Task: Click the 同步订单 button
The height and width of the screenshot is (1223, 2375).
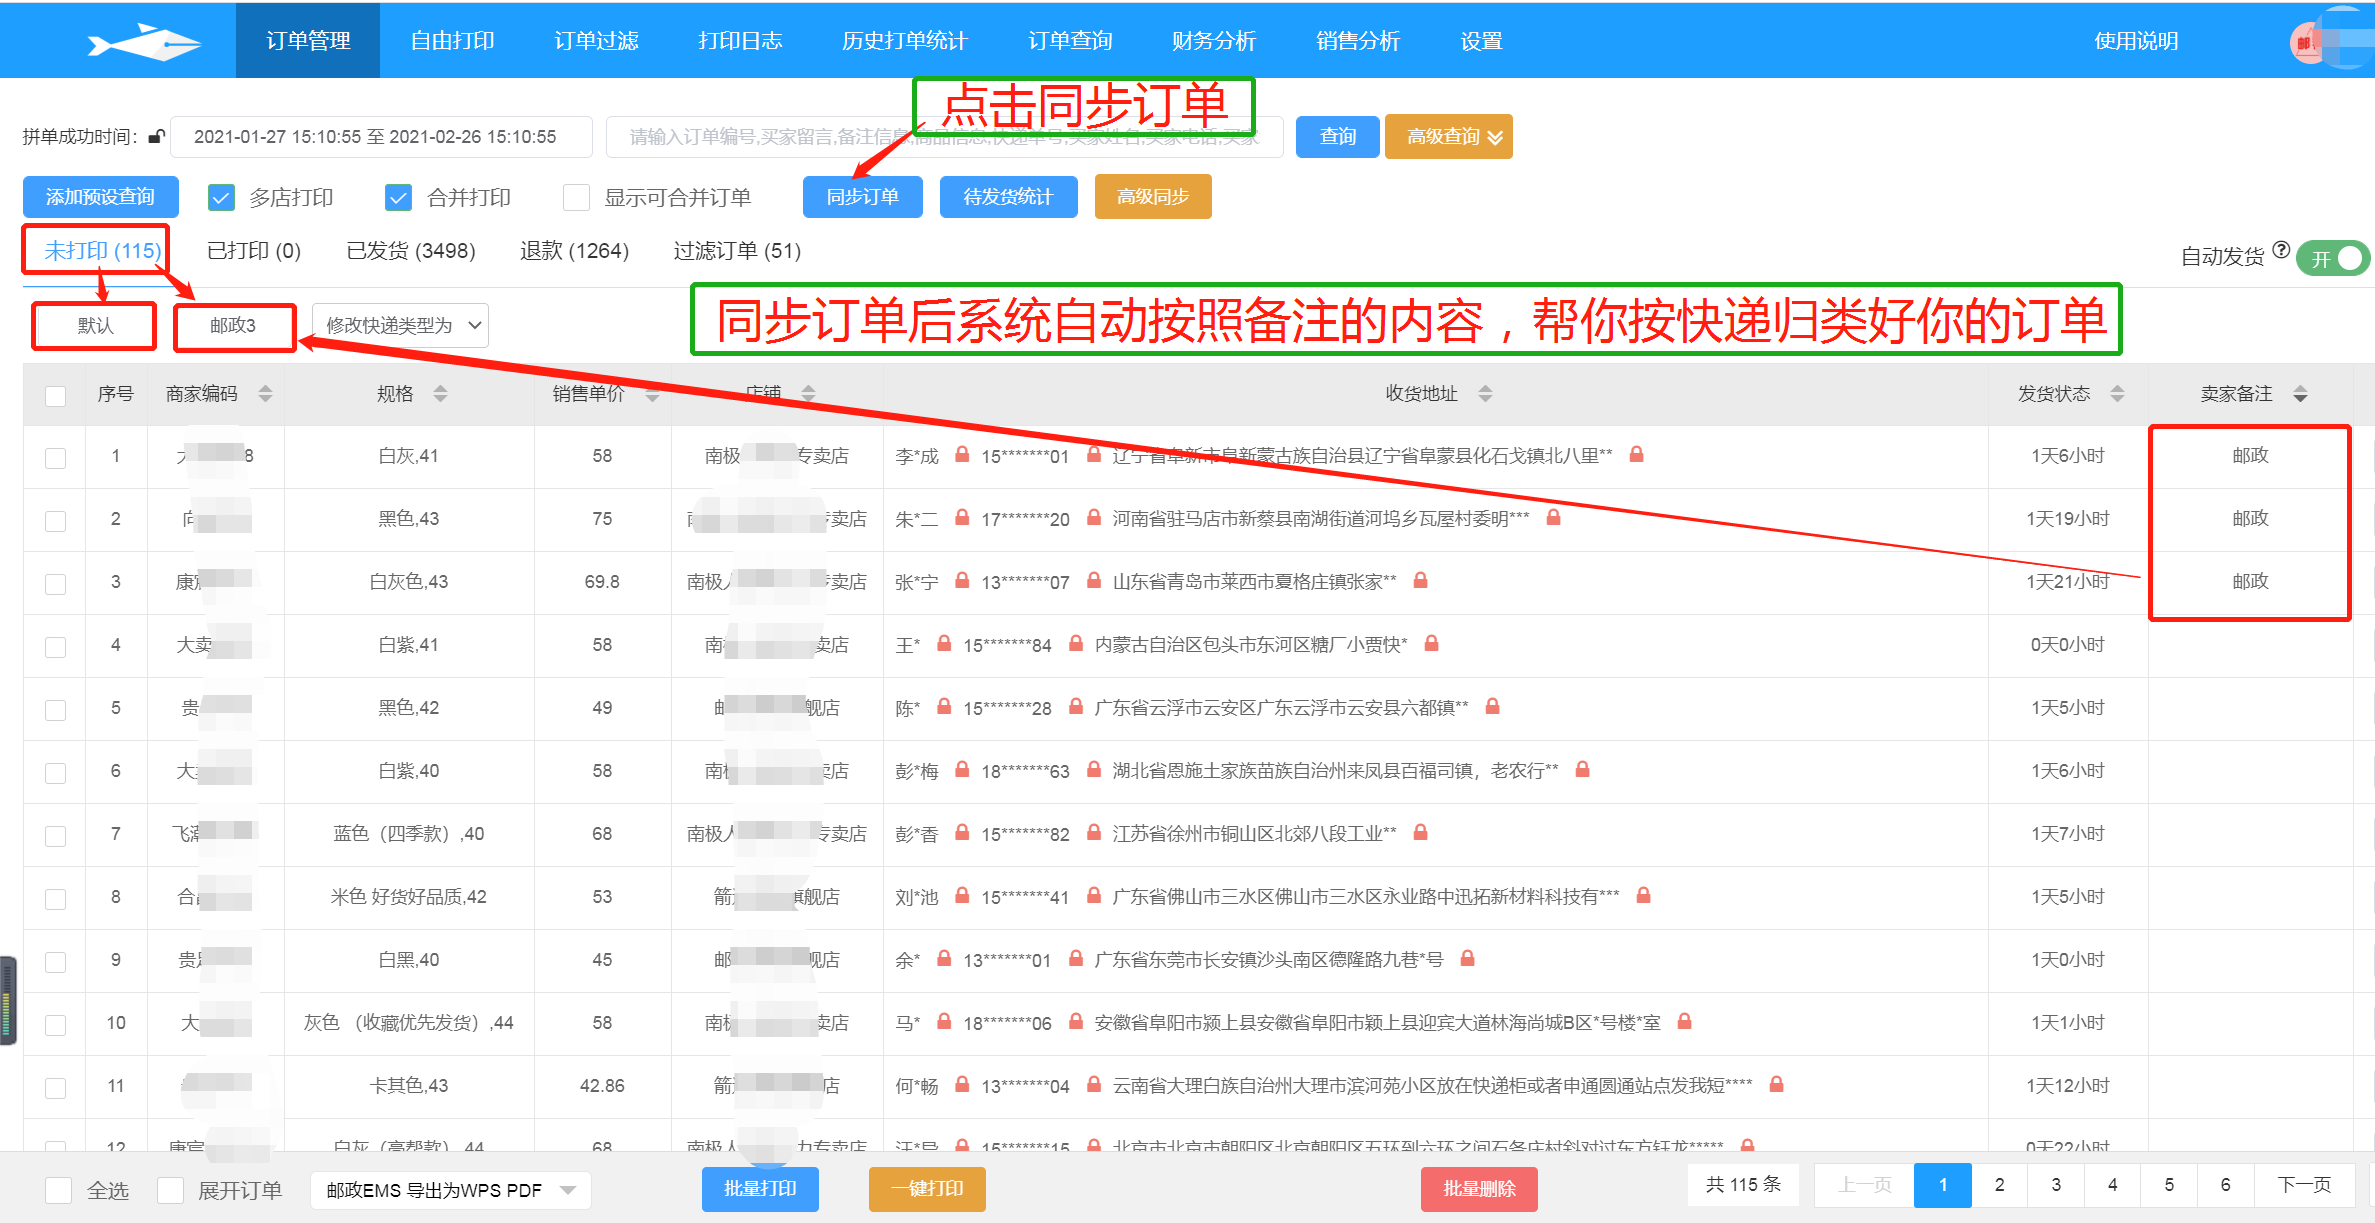Action: (x=862, y=197)
